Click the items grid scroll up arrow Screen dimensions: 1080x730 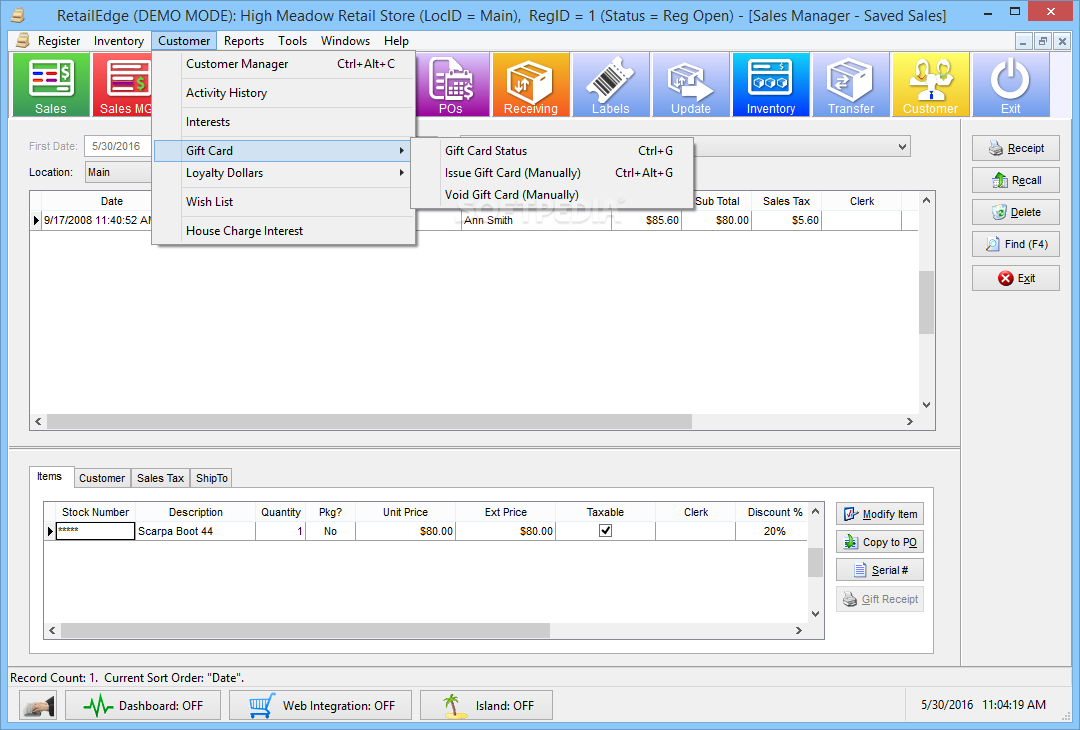coord(816,511)
